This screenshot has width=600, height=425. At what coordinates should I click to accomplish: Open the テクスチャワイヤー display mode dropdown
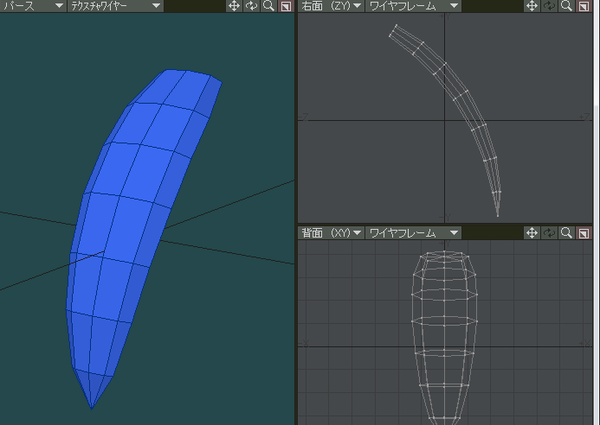tap(116, 6)
